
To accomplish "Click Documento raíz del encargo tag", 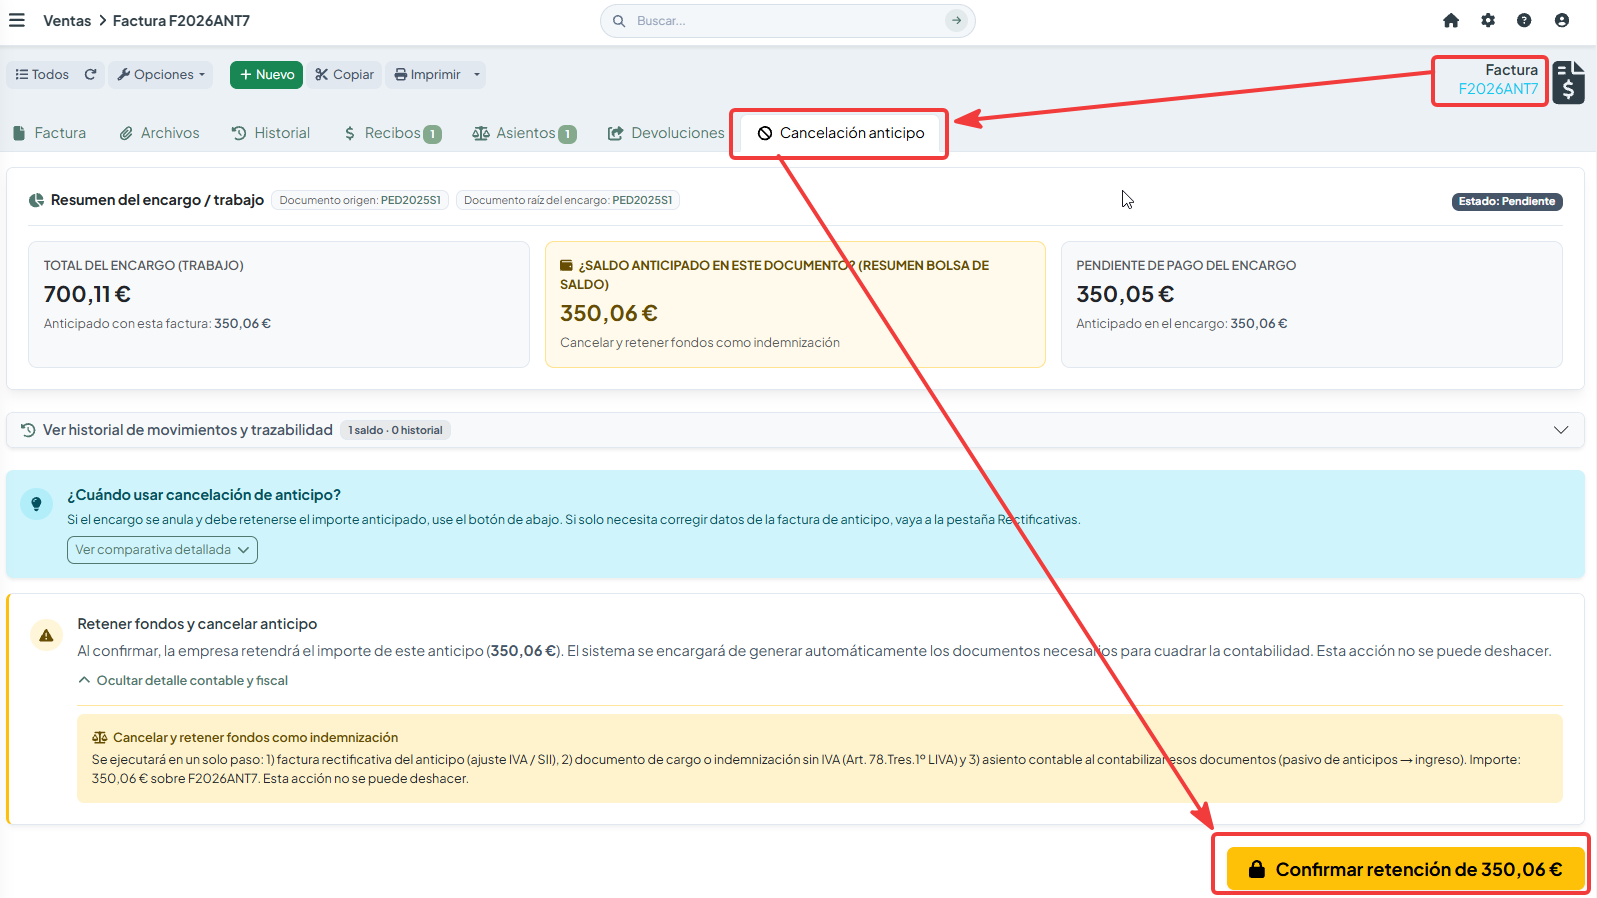I will tap(568, 200).
